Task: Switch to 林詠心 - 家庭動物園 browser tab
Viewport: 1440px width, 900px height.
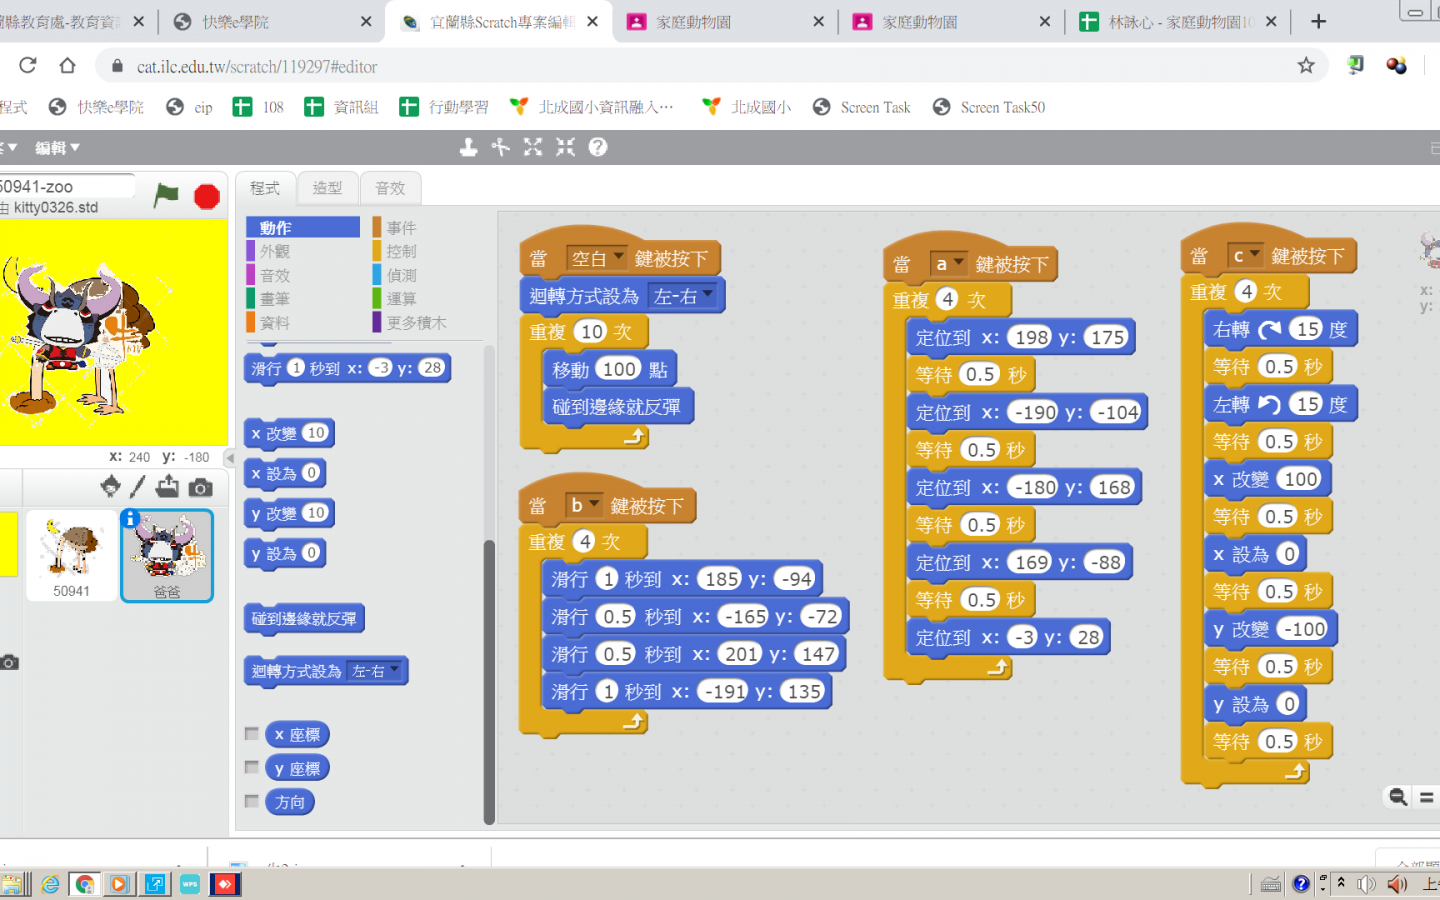Action: [x=1177, y=21]
